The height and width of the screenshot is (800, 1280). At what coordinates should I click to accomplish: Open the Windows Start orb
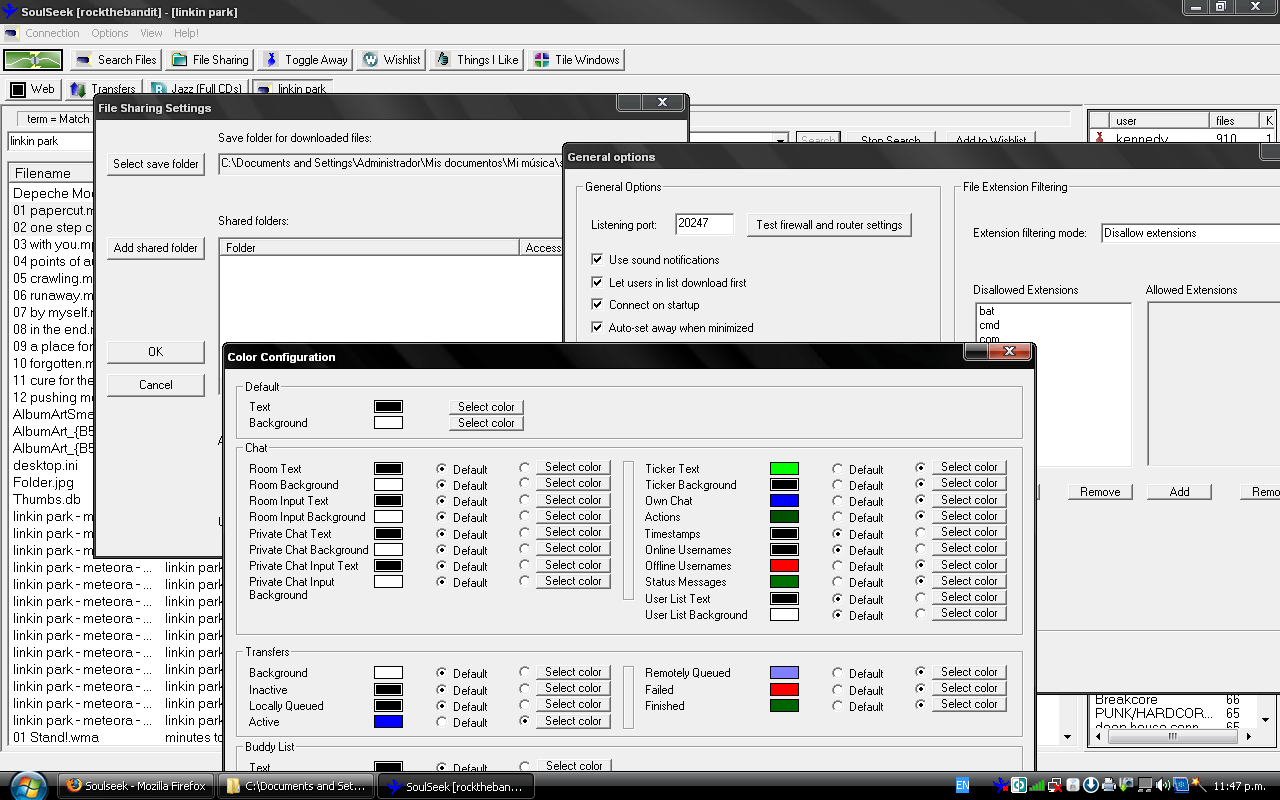28,785
